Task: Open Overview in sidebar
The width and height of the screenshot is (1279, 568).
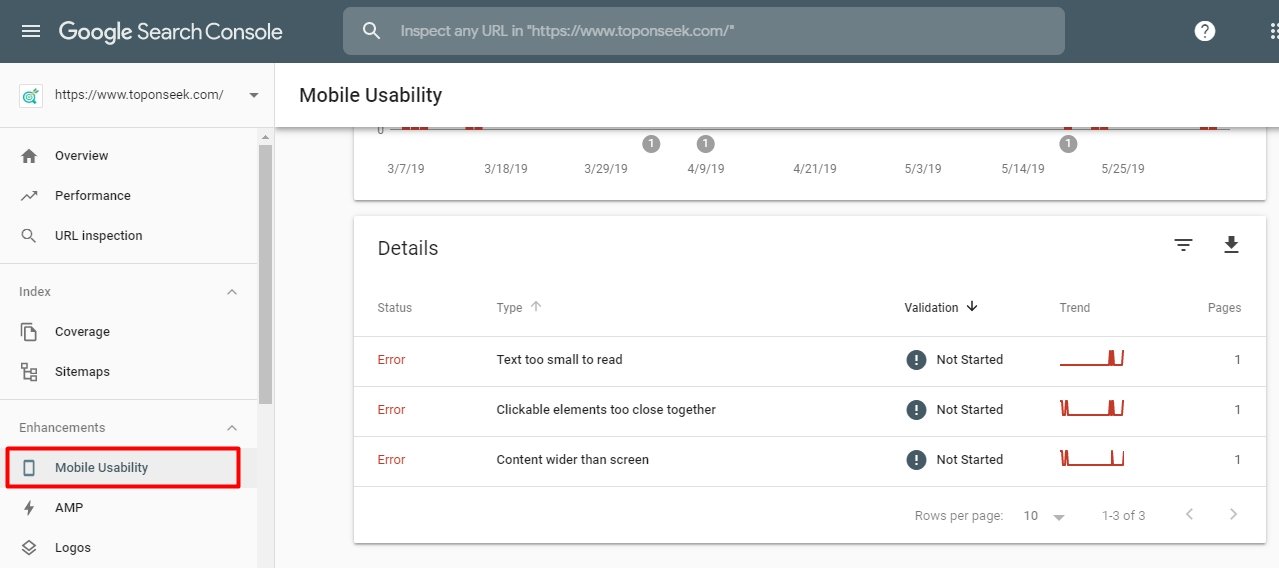Action: click(82, 156)
